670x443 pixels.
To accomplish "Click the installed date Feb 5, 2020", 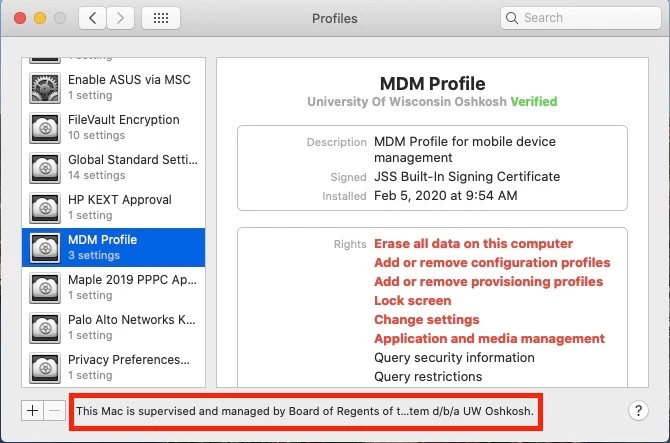I will click(446, 196).
